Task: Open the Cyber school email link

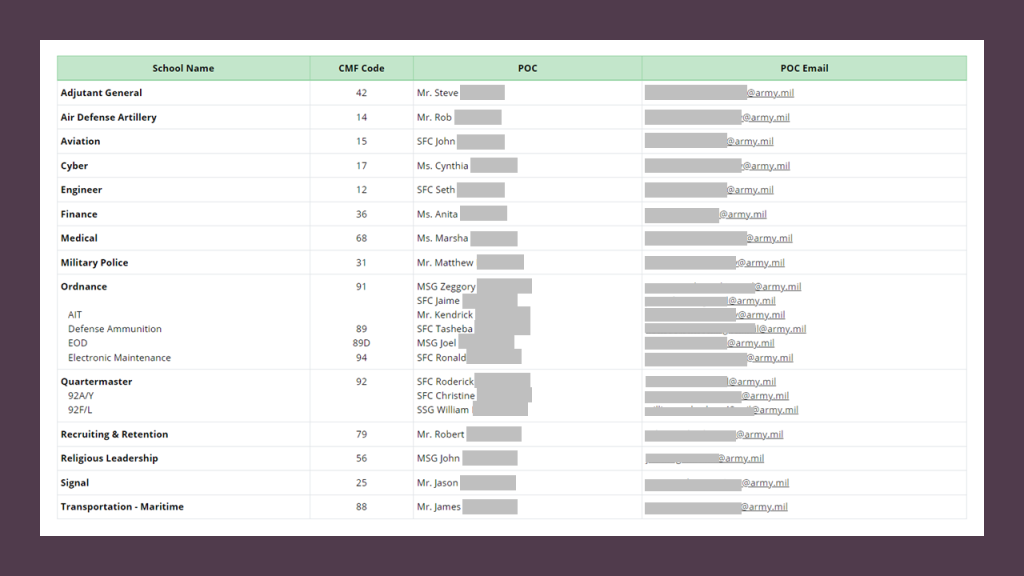Action: [717, 166]
